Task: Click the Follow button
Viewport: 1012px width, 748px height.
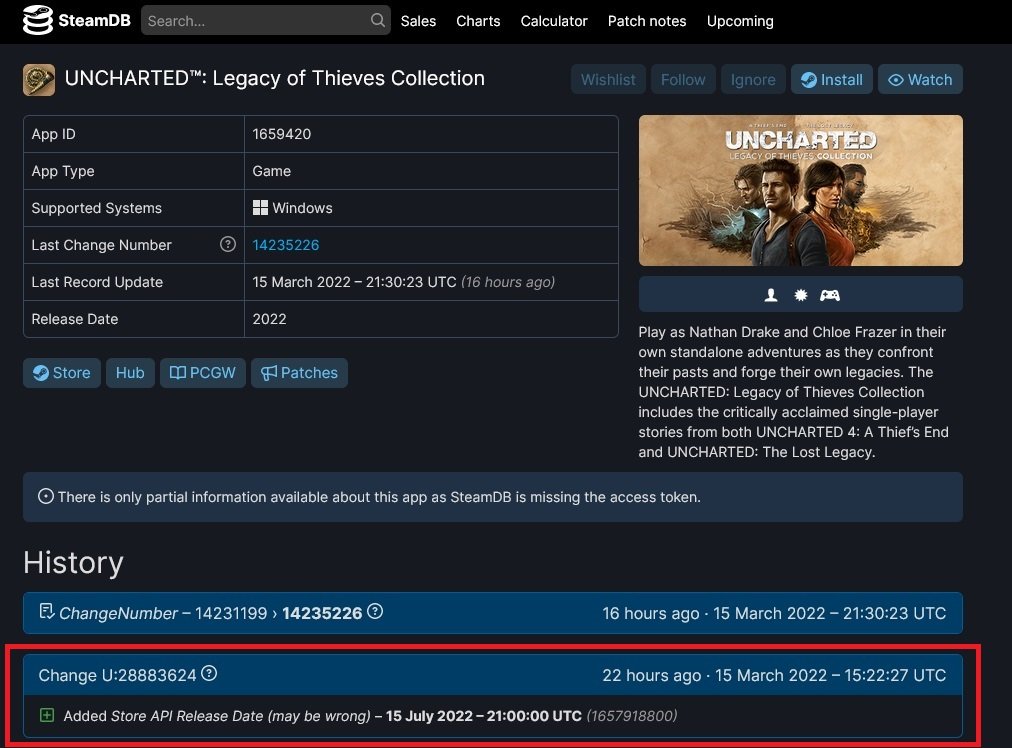Action: coord(683,79)
